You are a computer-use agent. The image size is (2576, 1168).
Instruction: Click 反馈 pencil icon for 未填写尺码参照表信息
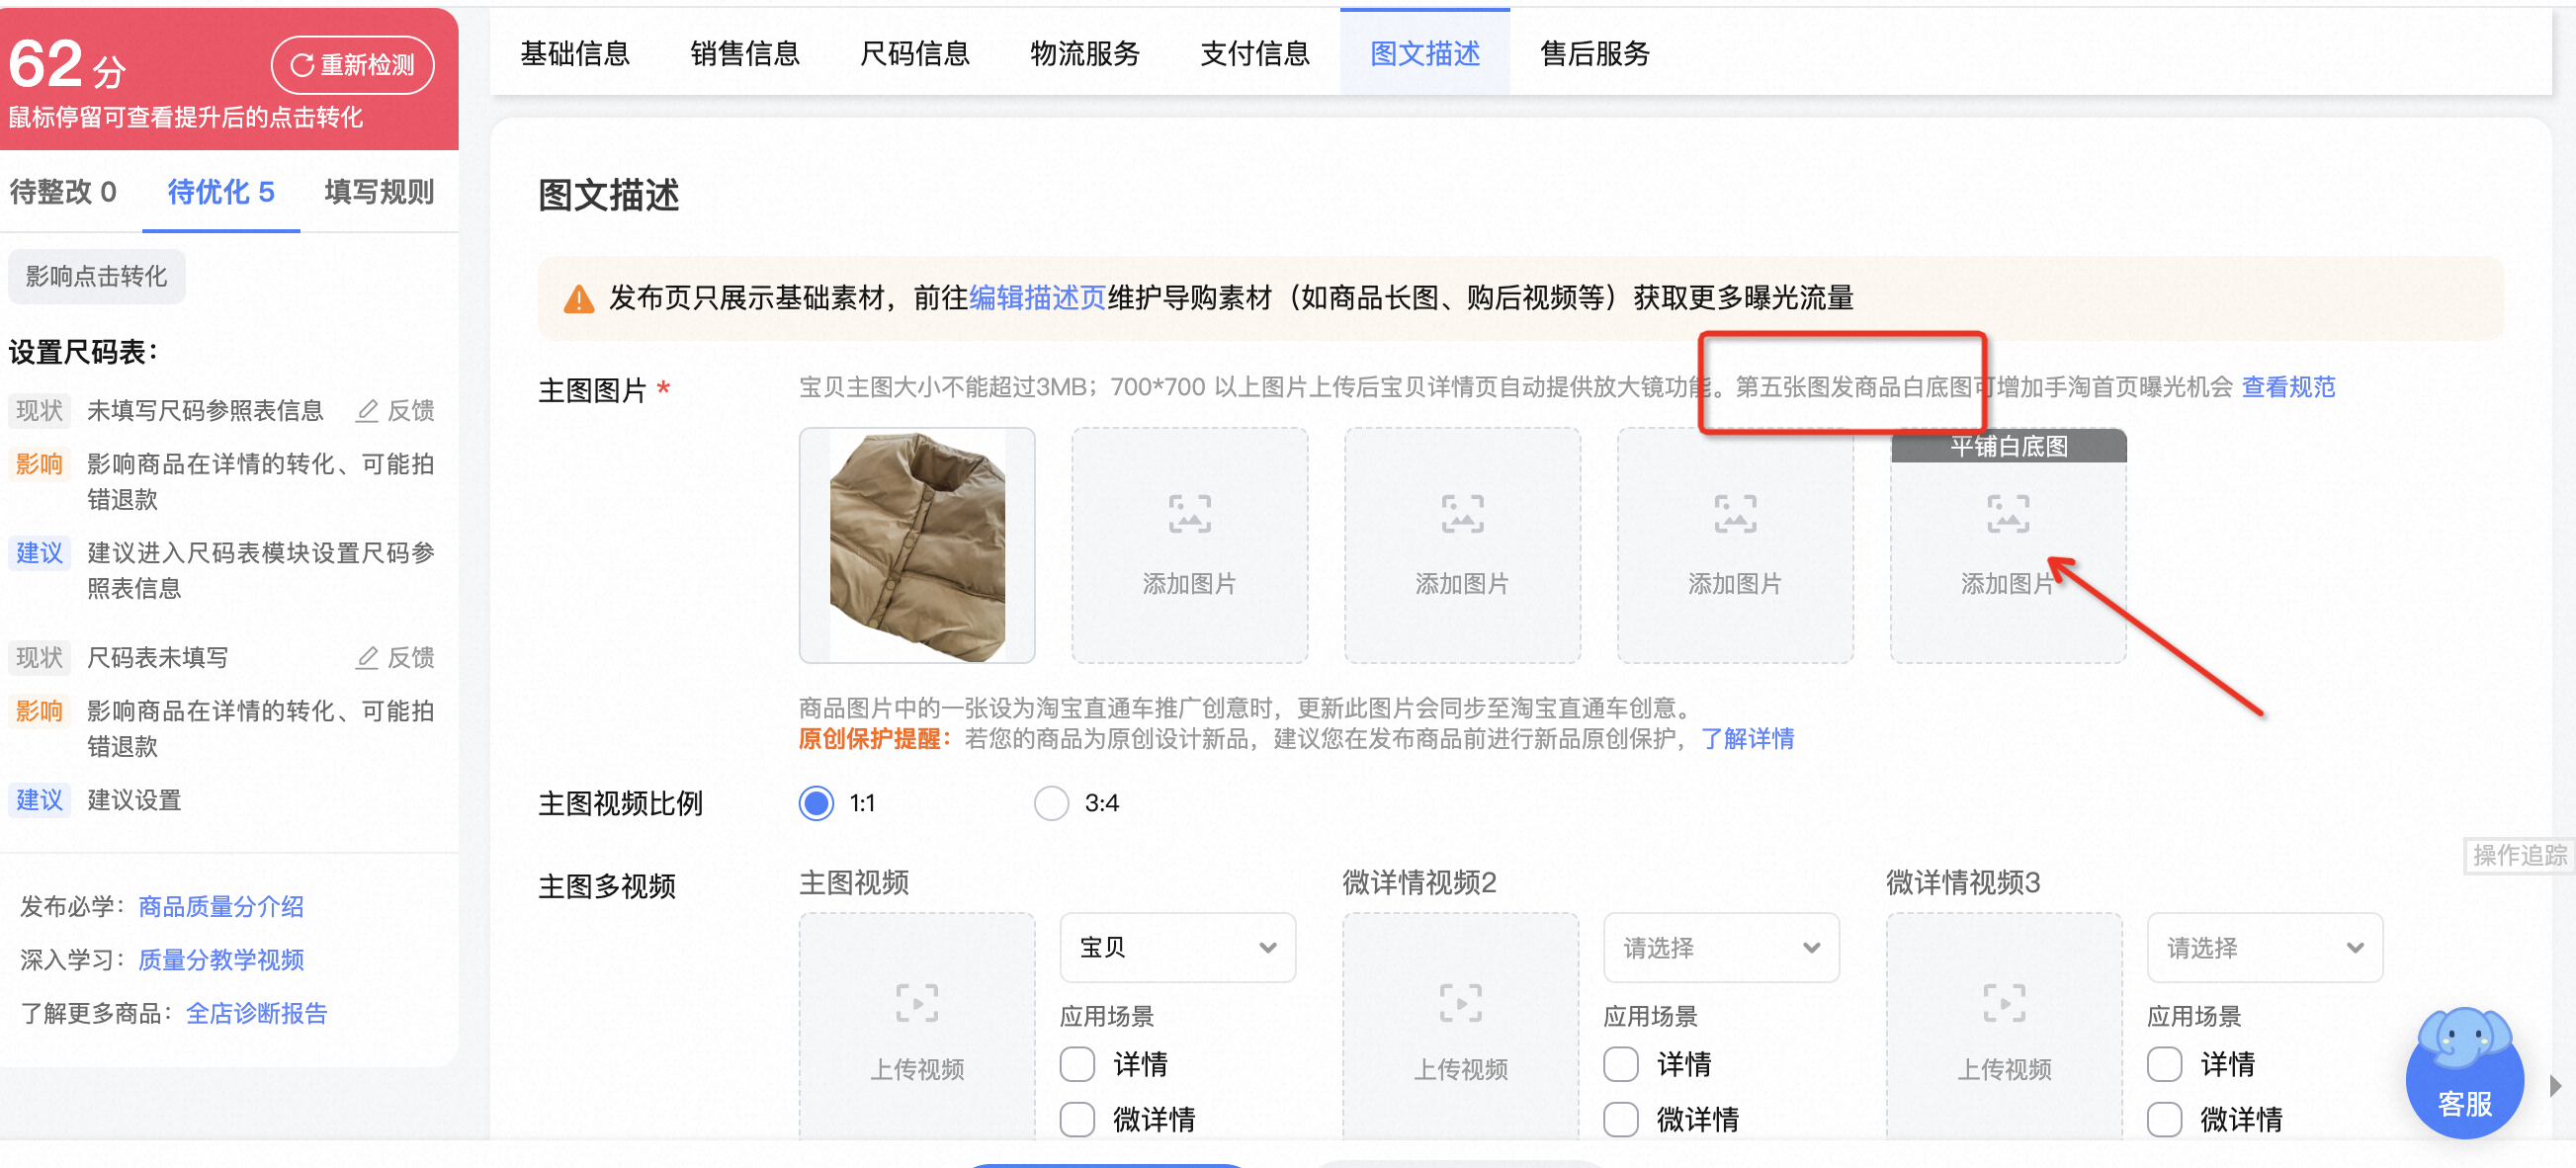tap(367, 411)
